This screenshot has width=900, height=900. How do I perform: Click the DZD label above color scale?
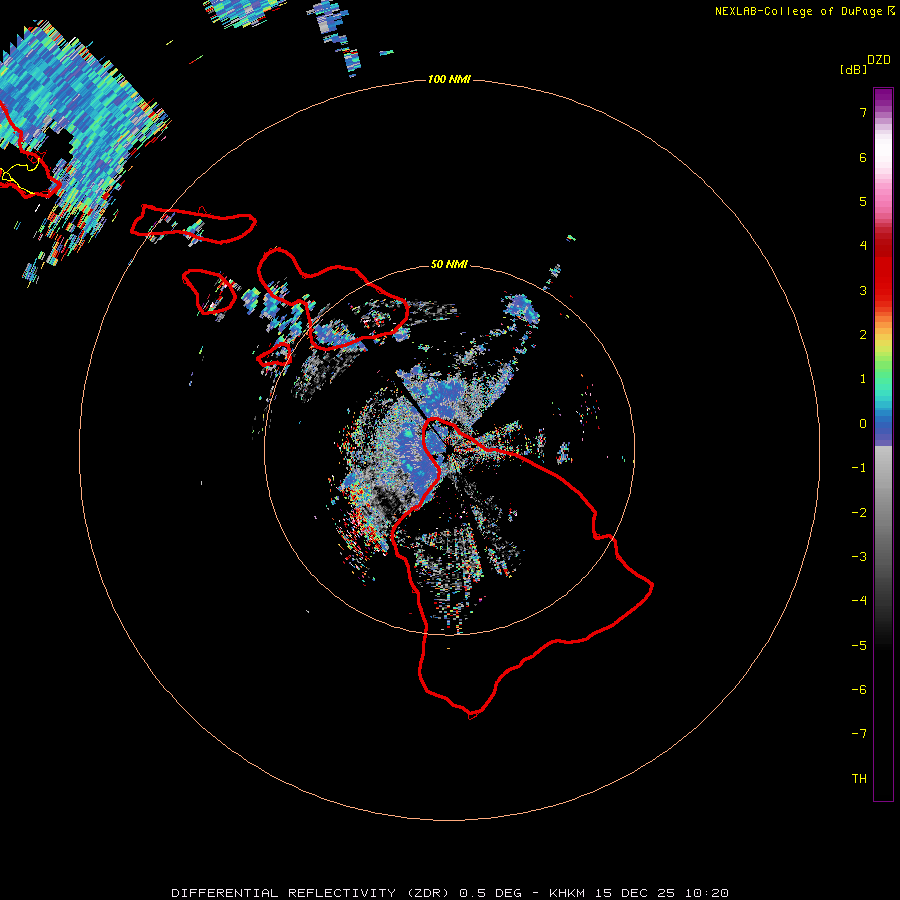tap(879, 60)
